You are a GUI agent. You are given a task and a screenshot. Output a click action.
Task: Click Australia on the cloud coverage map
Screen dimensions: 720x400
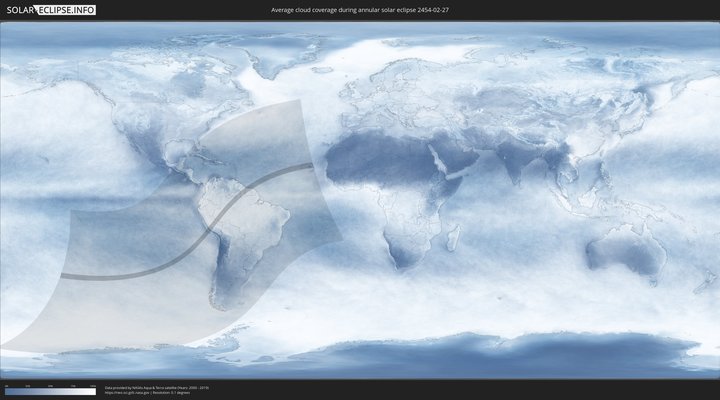click(627, 253)
